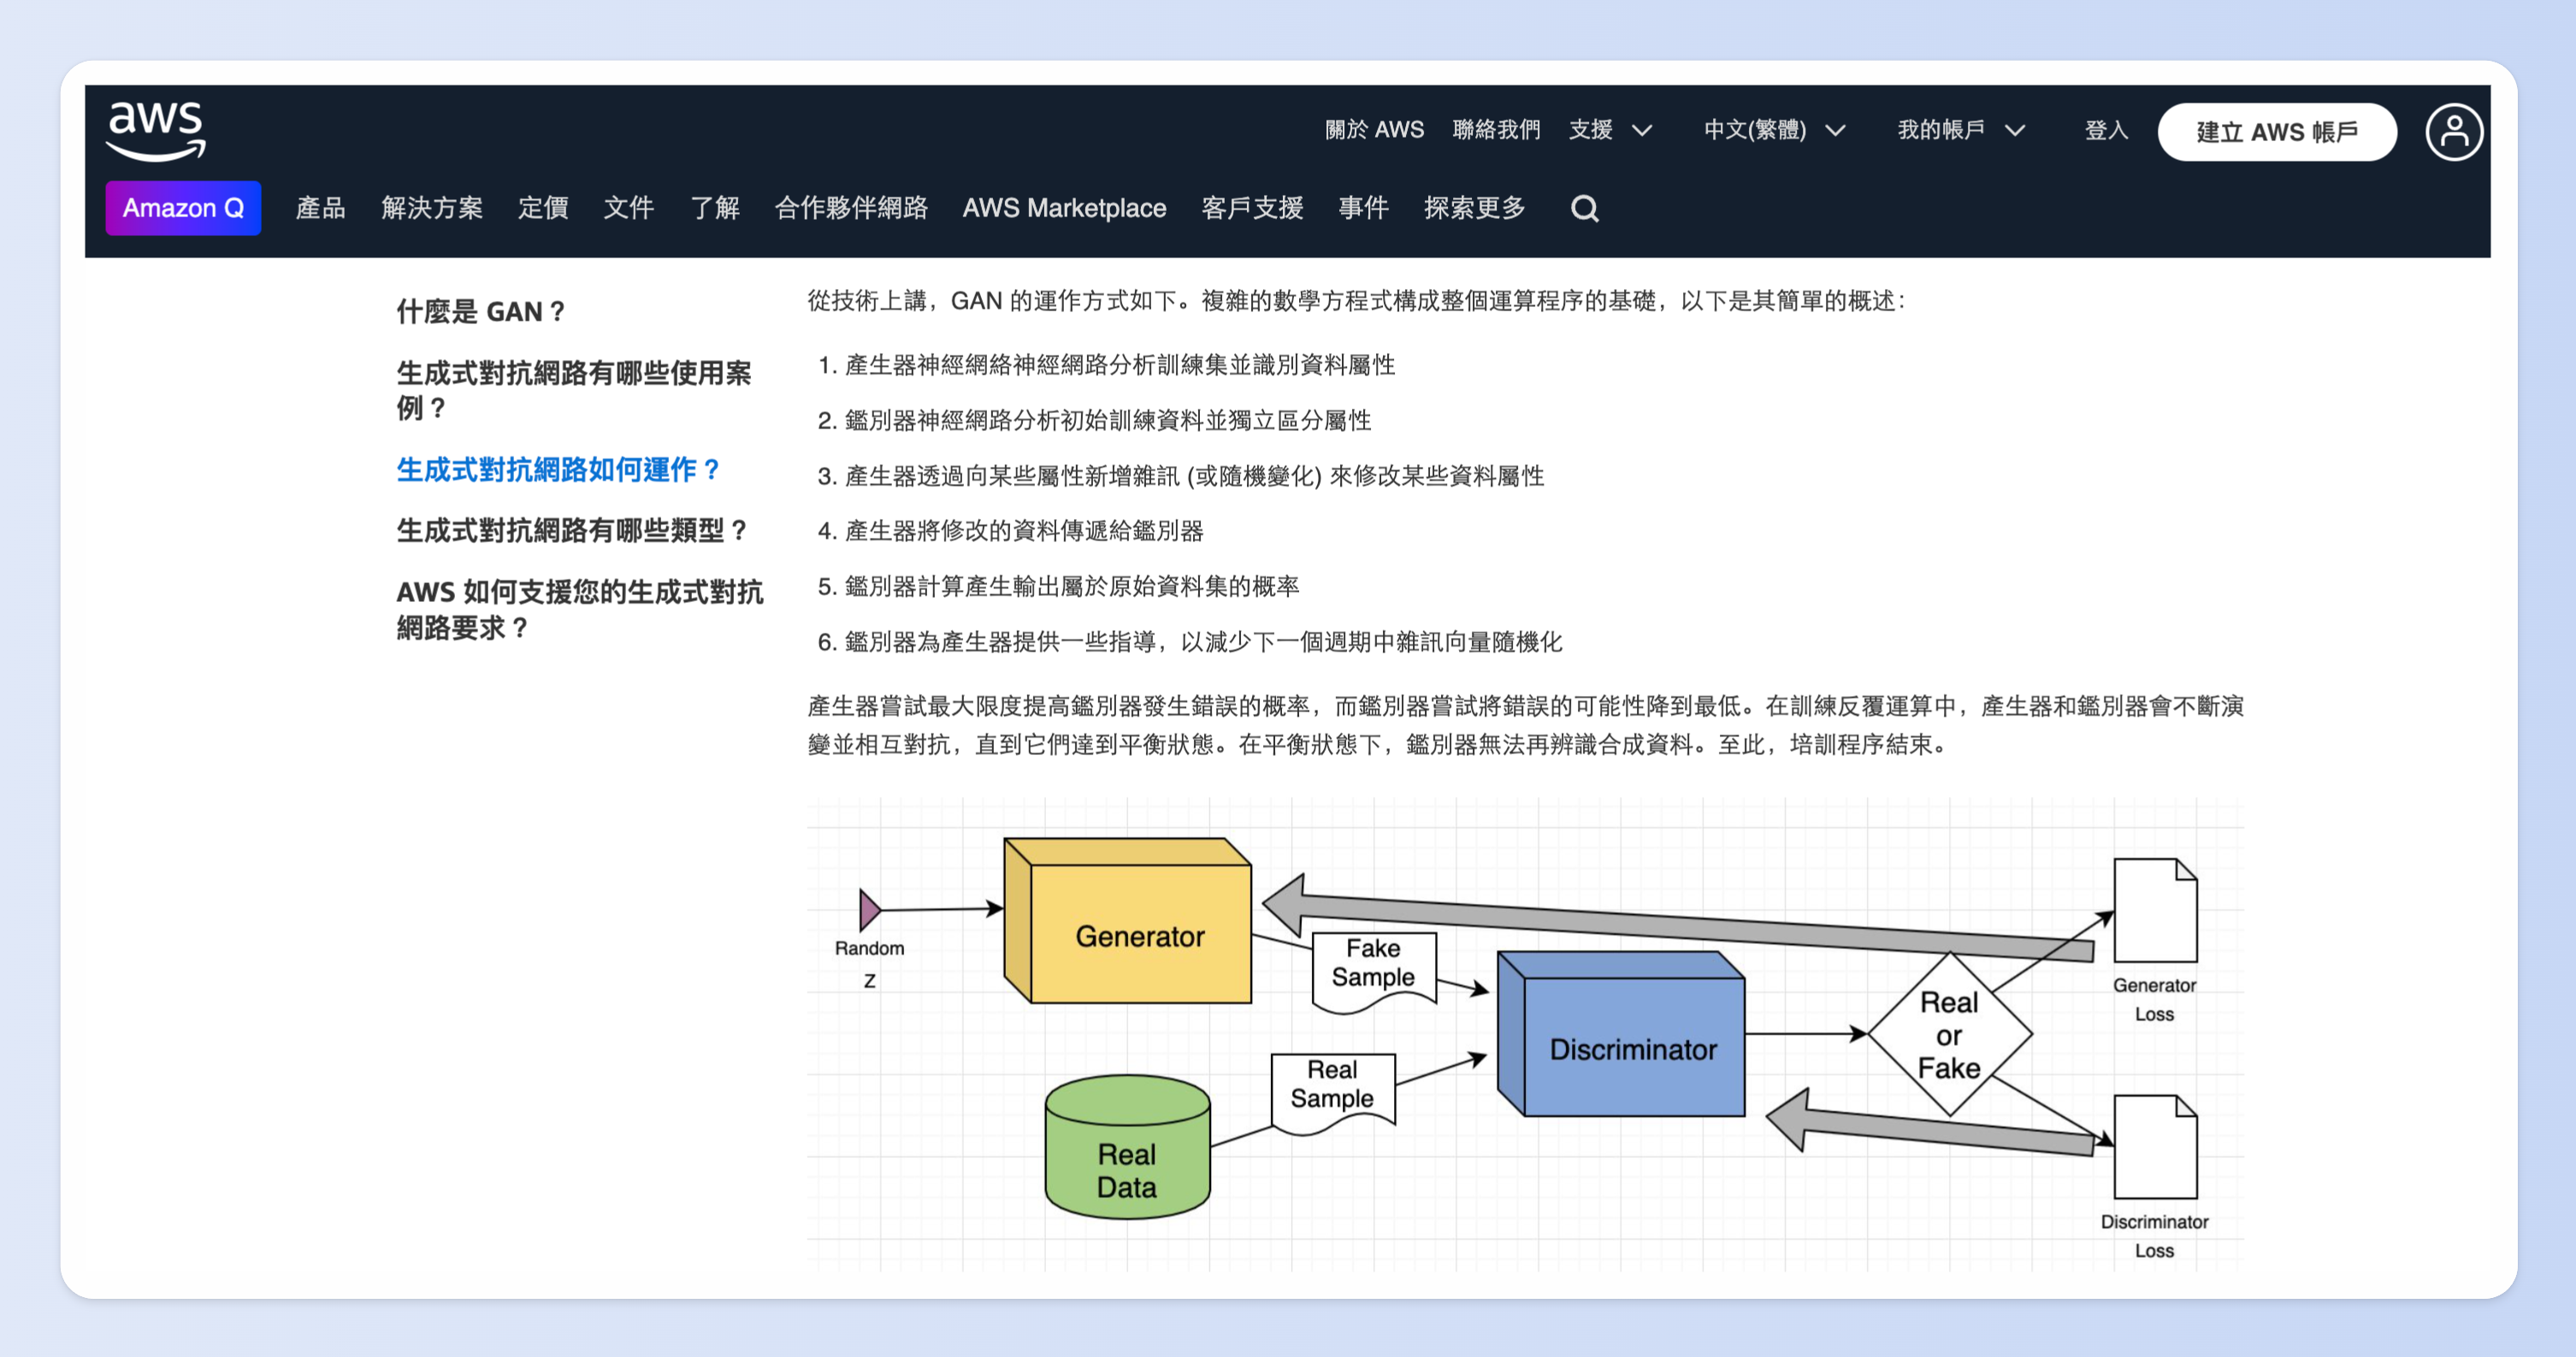Expand the 我的帳戶 dropdown
Image resolution: width=2576 pixels, height=1357 pixels.
point(1960,130)
